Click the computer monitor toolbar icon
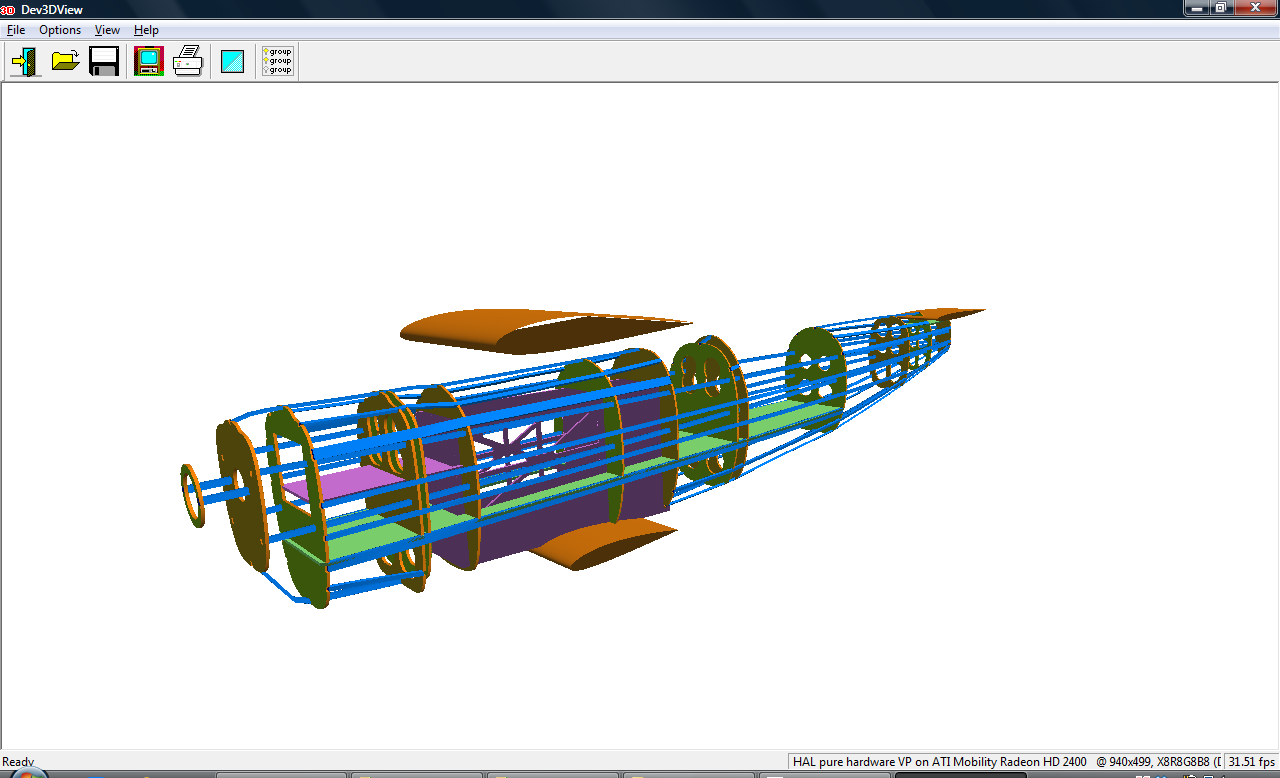This screenshot has width=1280, height=778. (x=148, y=62)
